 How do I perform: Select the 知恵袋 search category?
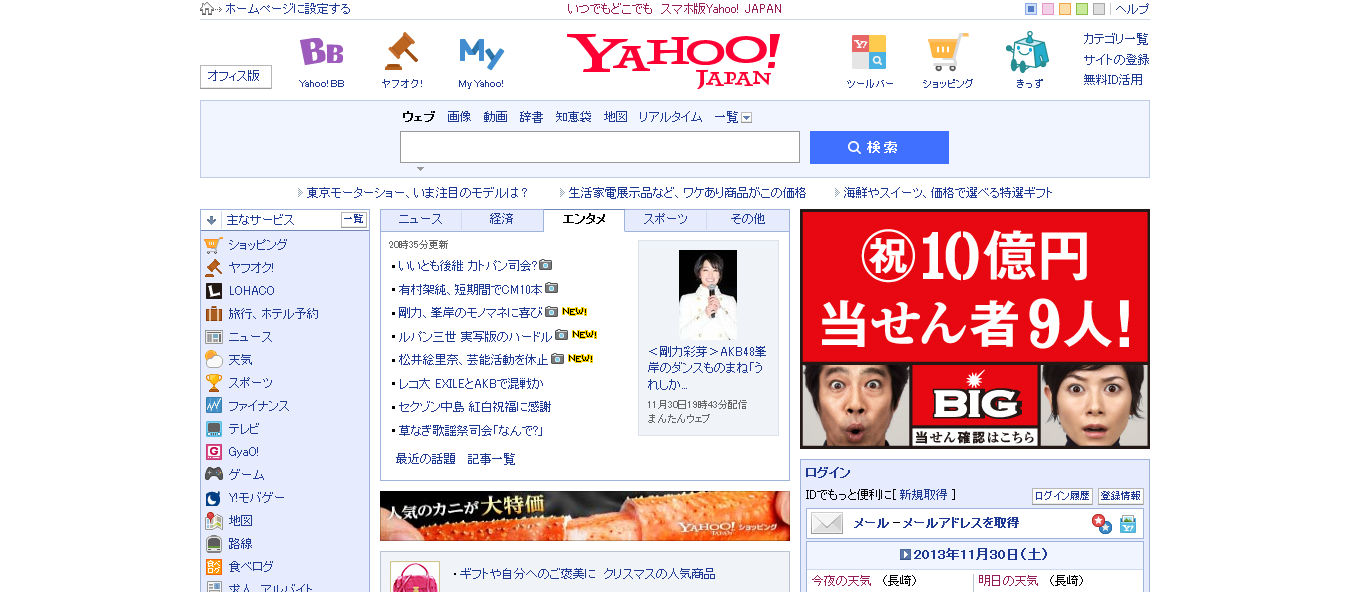(573, 117)
